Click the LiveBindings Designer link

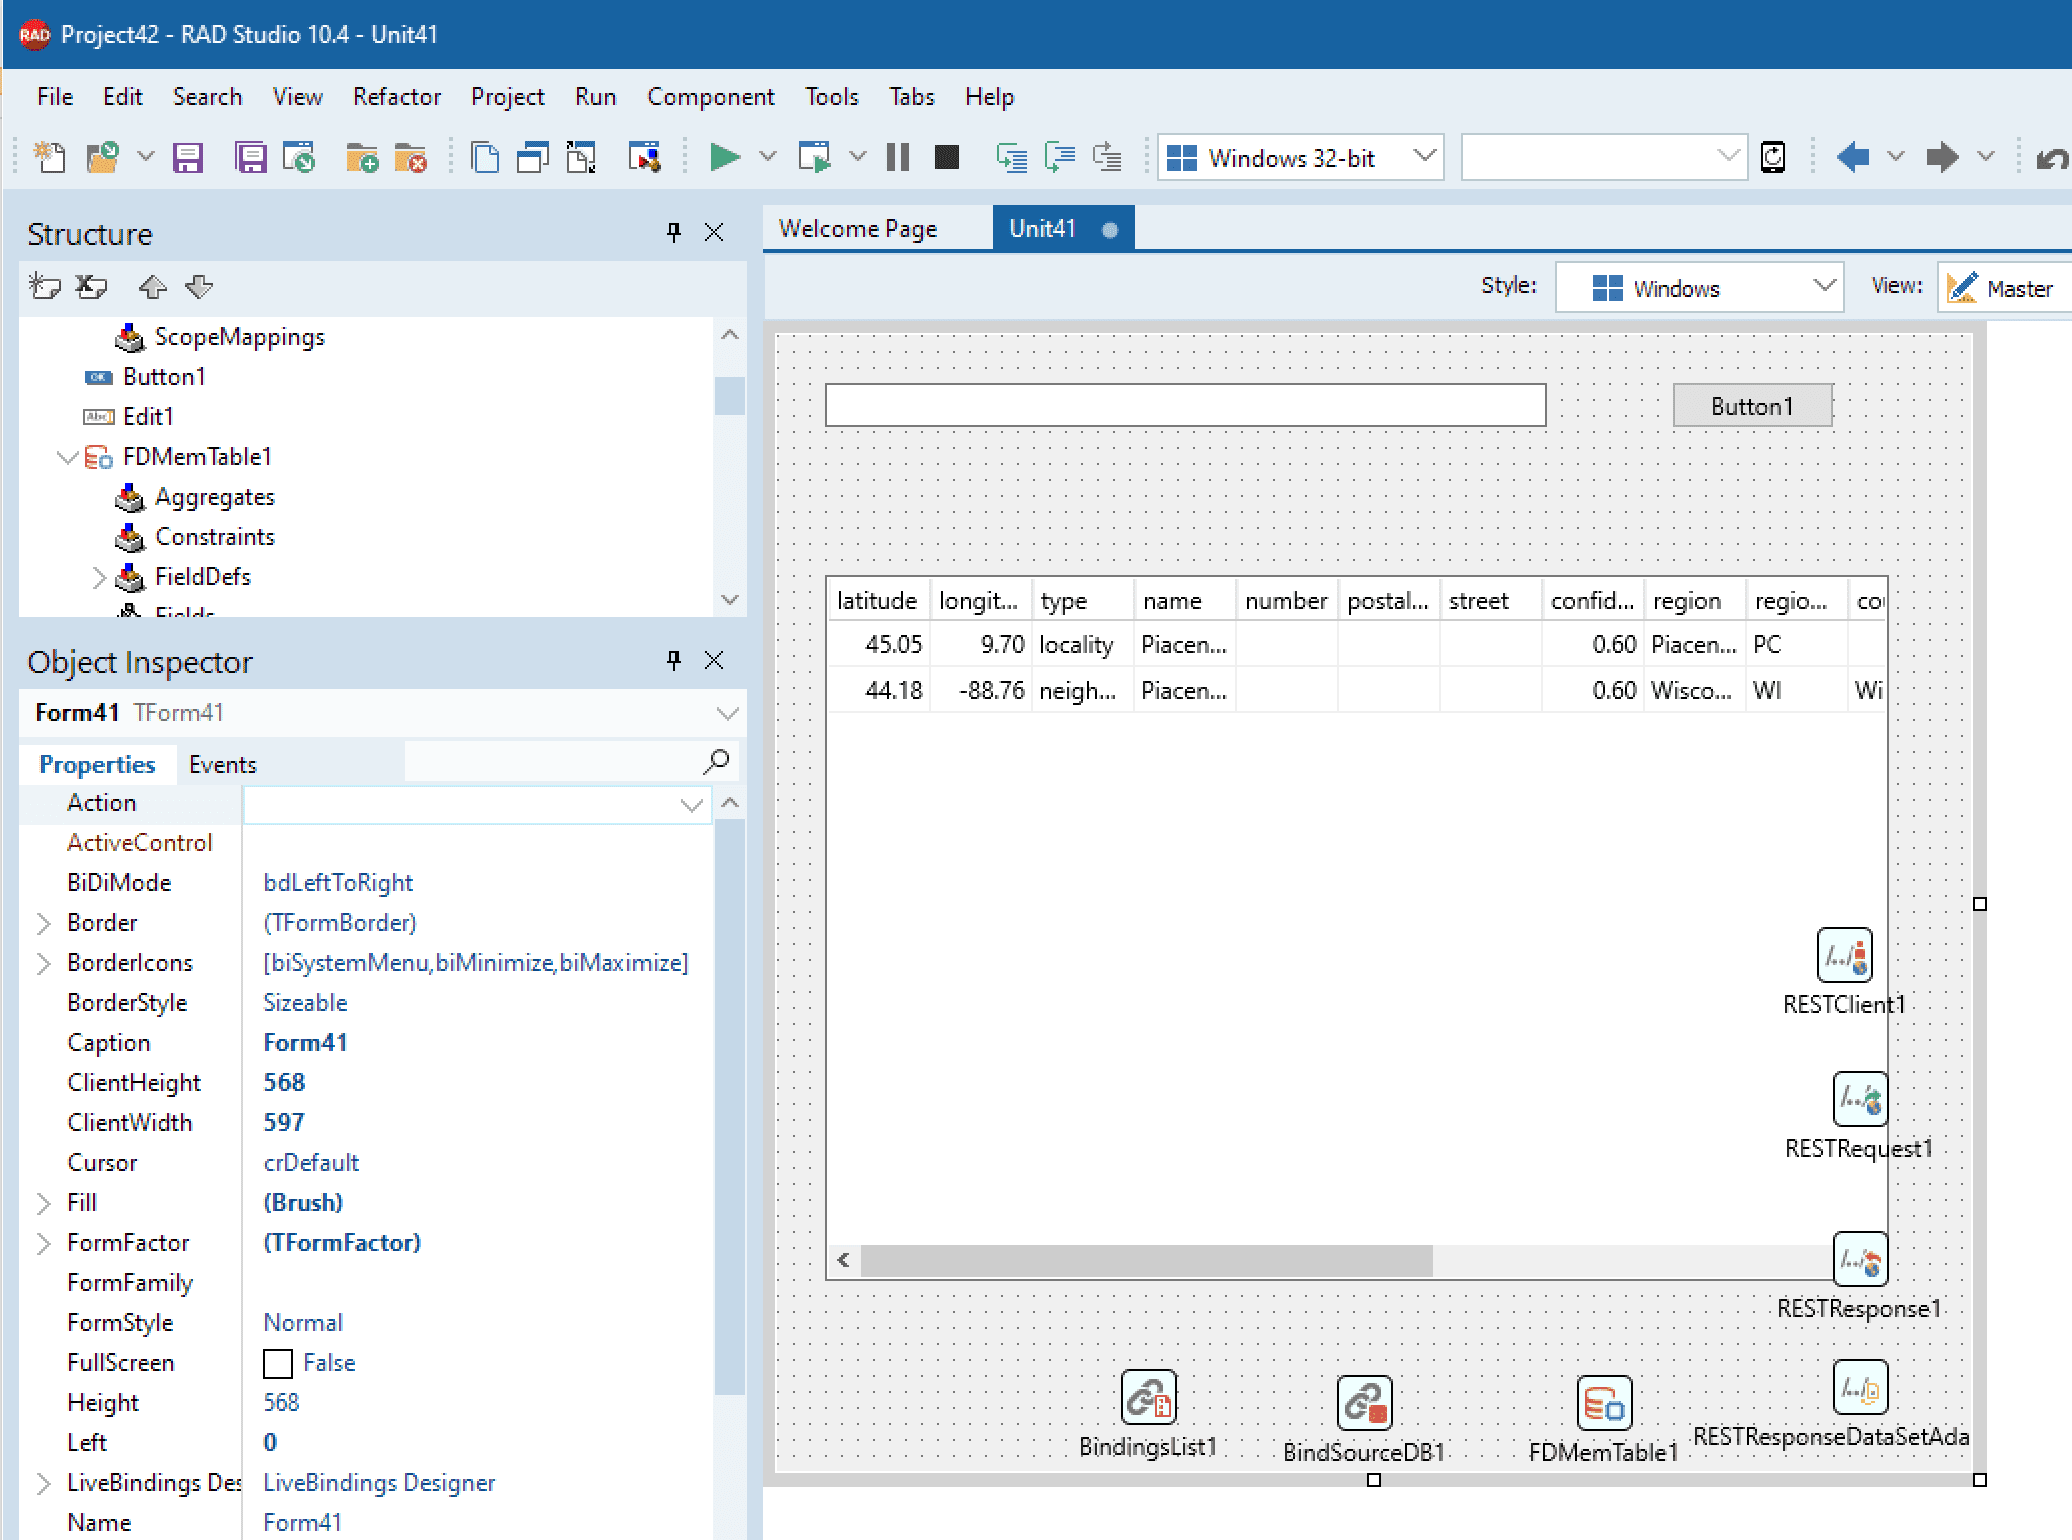pyautogui.click(x=379, y=1483)
